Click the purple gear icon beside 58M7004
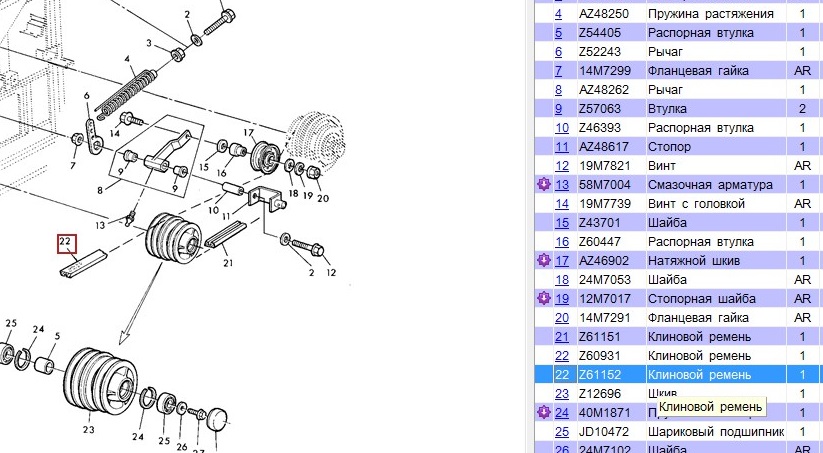 point(543,185)
